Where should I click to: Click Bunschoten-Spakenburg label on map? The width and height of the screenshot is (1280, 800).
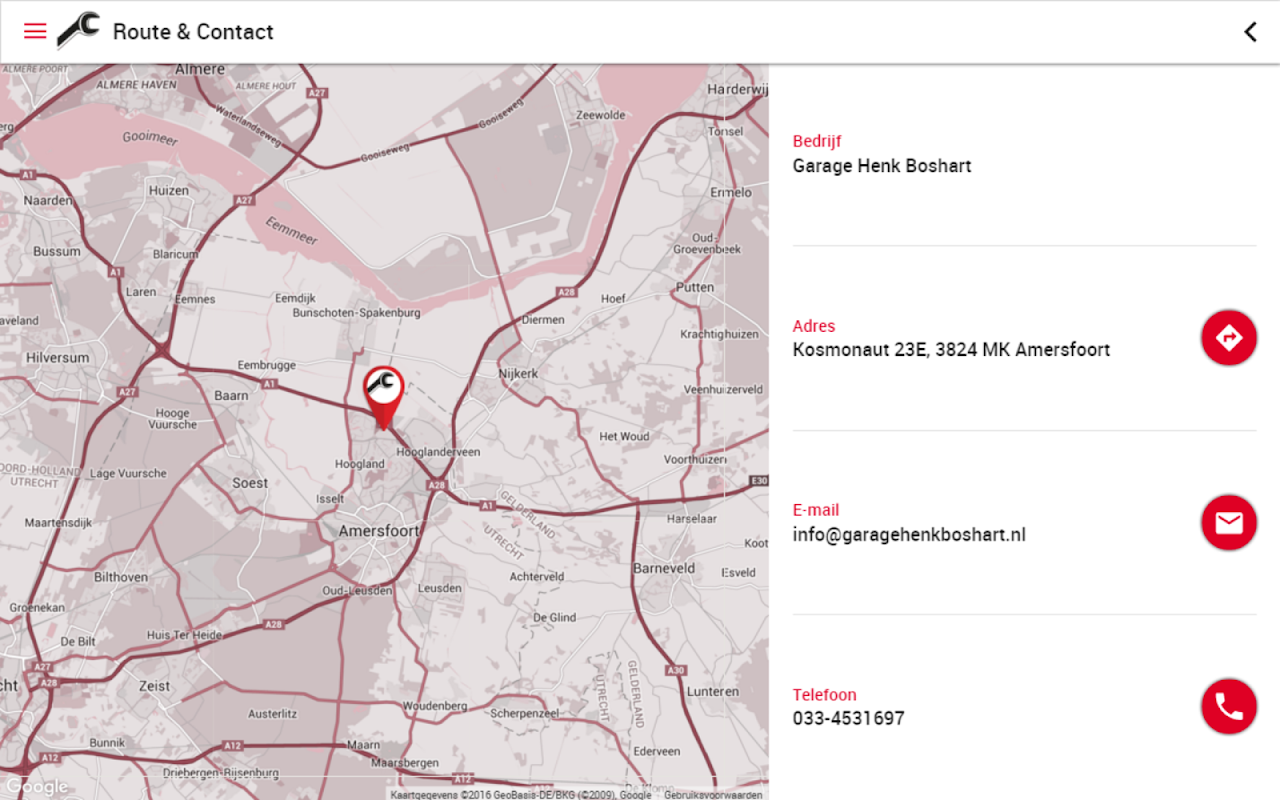tap(356, 313)
